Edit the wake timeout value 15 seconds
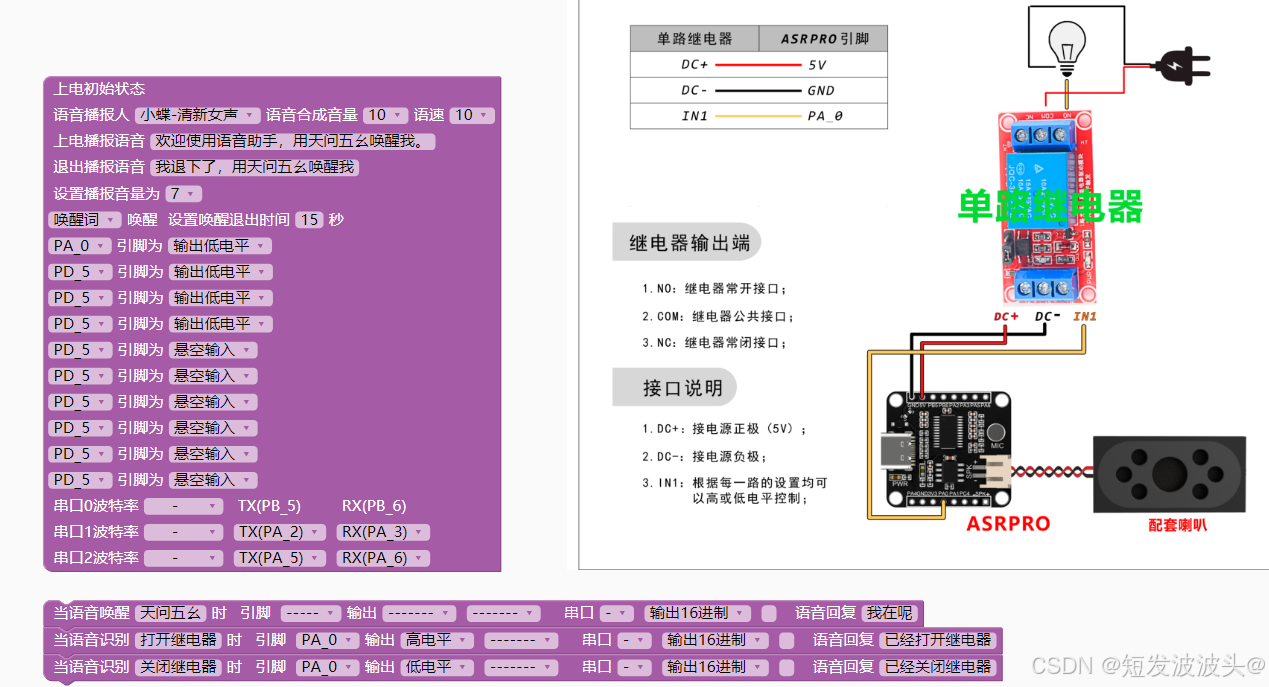Viewport: 1269px width, 687px height. click(310, 219)
